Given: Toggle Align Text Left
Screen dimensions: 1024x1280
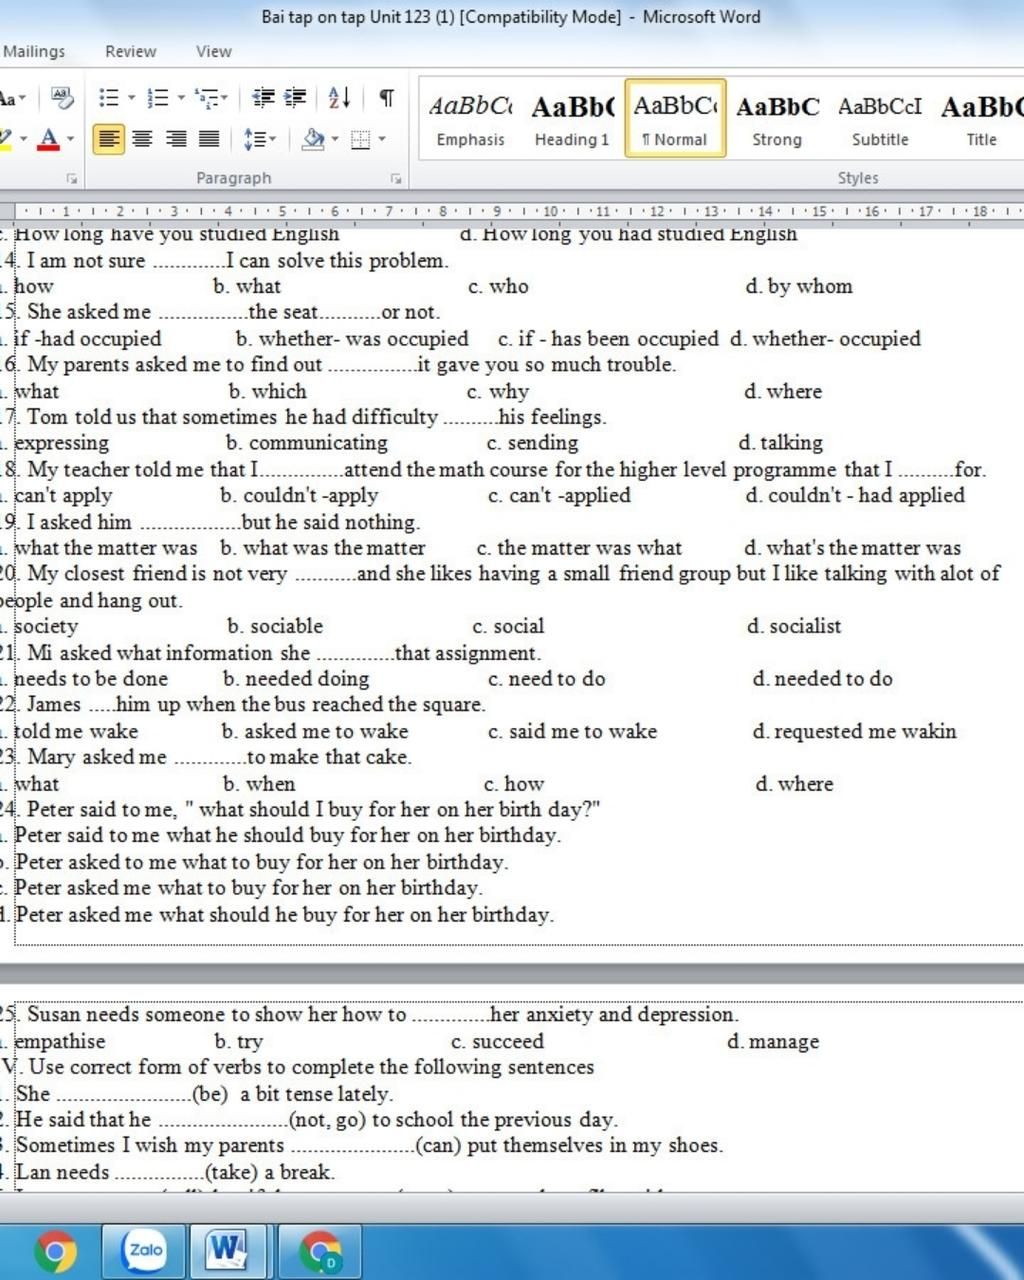Looking at the screenshot, I should click(x=109, y=139).
